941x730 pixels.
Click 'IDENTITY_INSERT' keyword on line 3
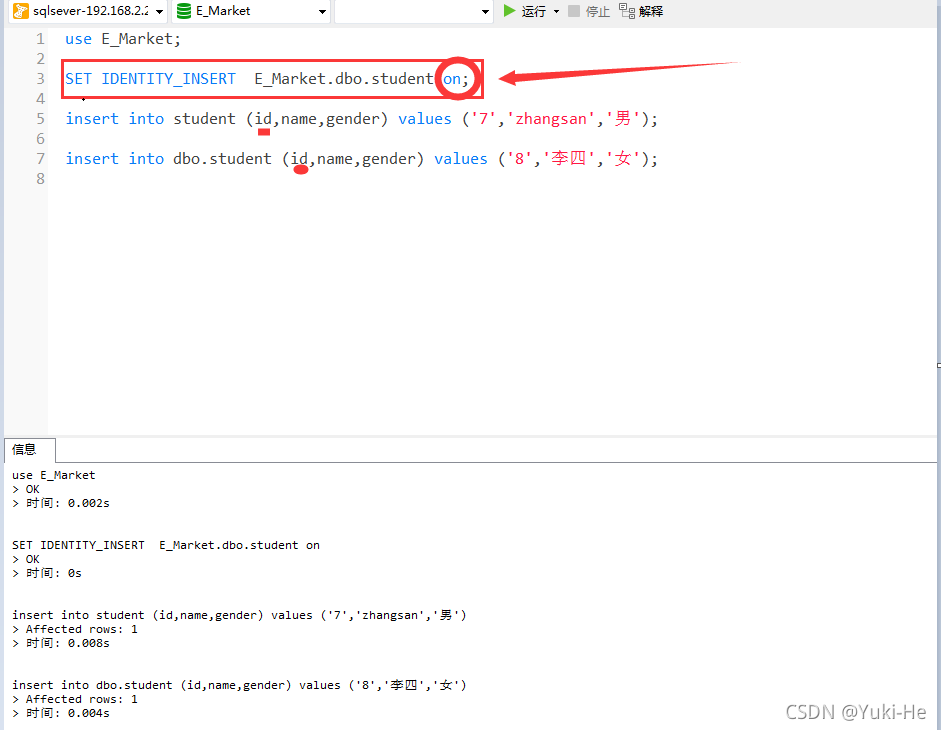tap(169, 79)
